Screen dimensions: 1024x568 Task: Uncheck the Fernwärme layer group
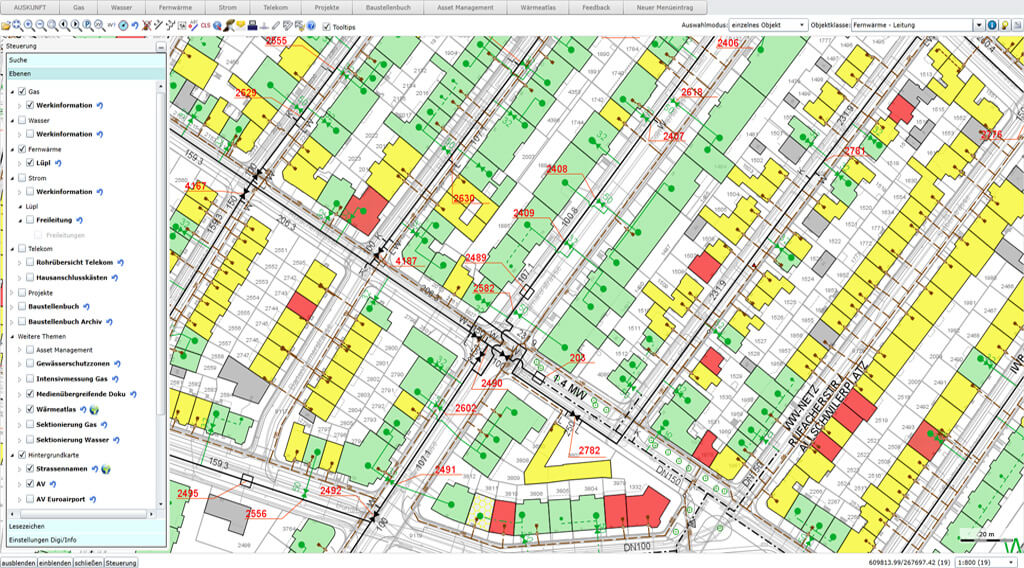point(21,149)
